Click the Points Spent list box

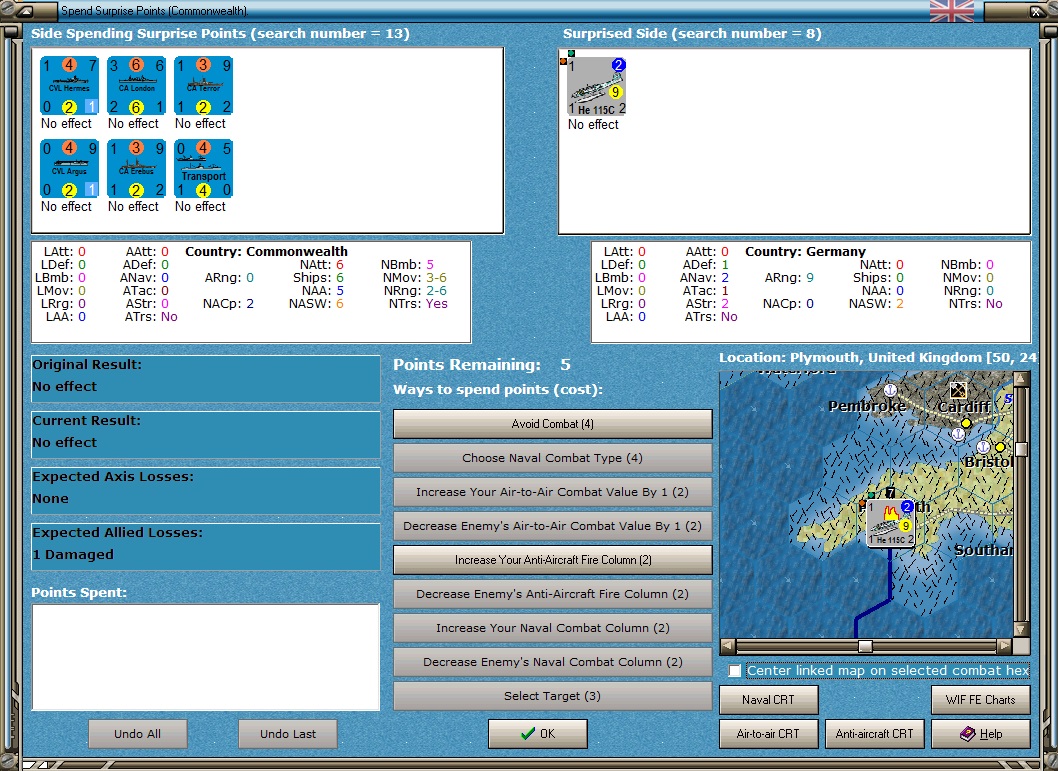point(206,657)
